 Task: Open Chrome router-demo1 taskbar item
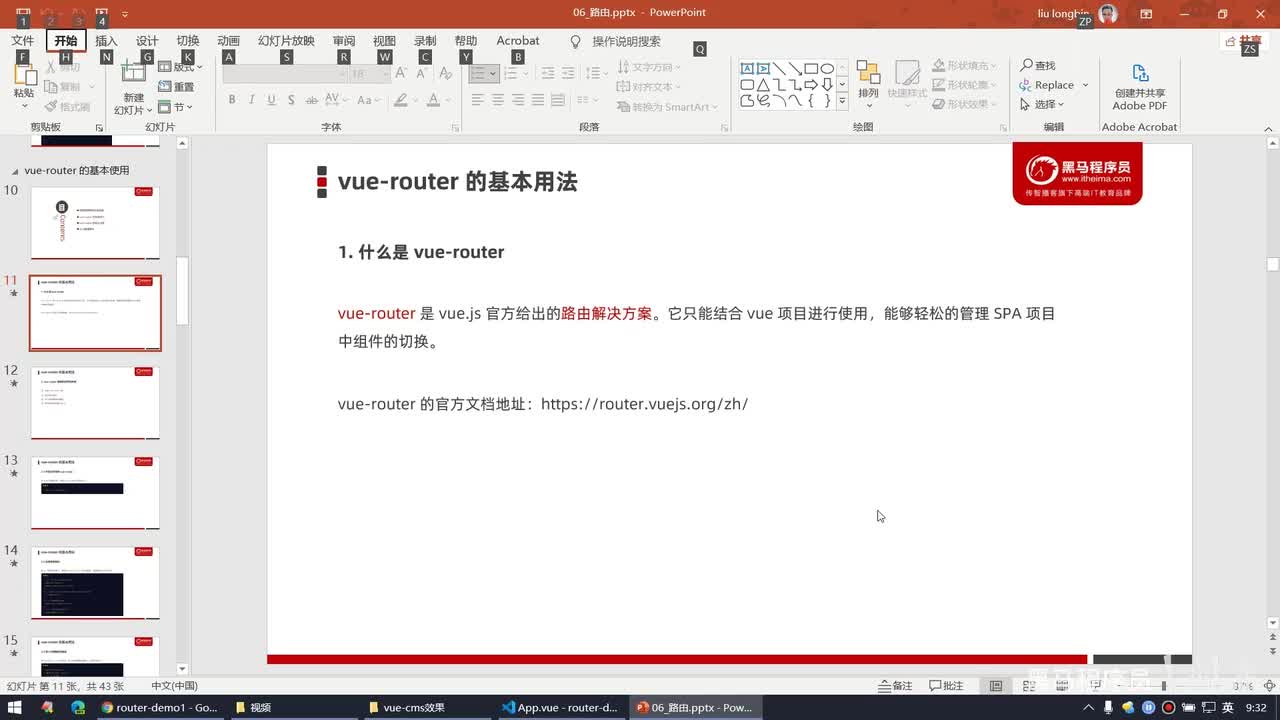pos(160,707)
